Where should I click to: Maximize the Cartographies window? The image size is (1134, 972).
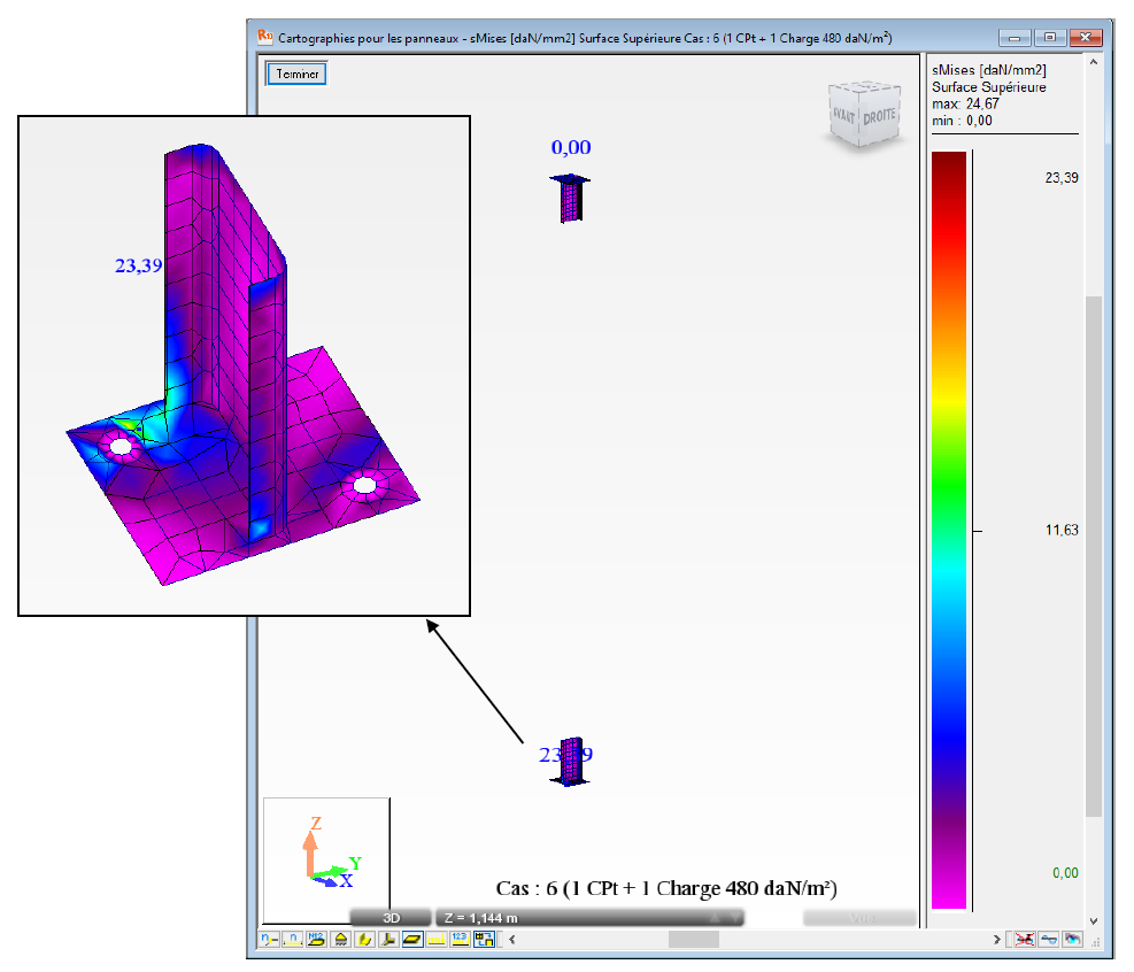tap(1049, 37)
